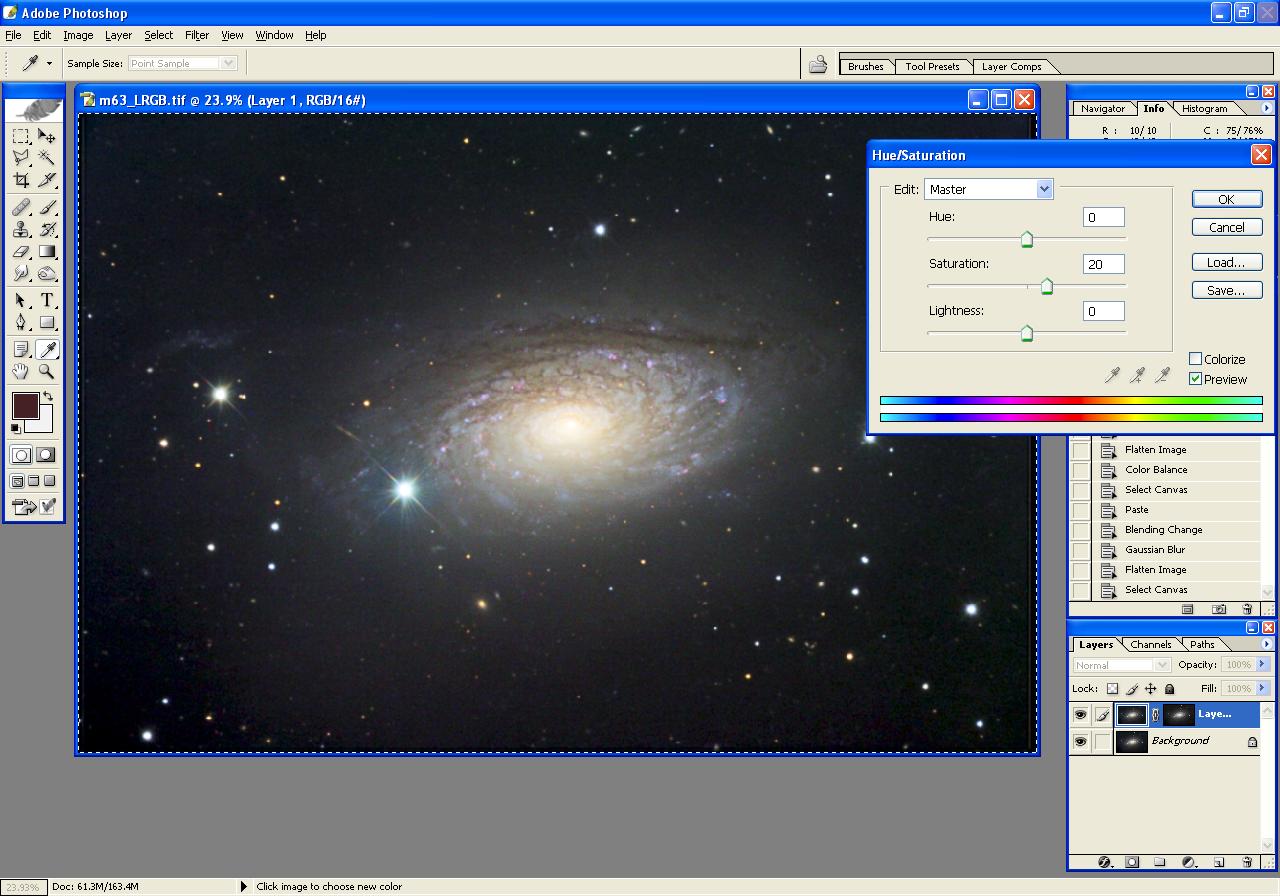Uncheck the Preview checkbox

(1195, 379)
